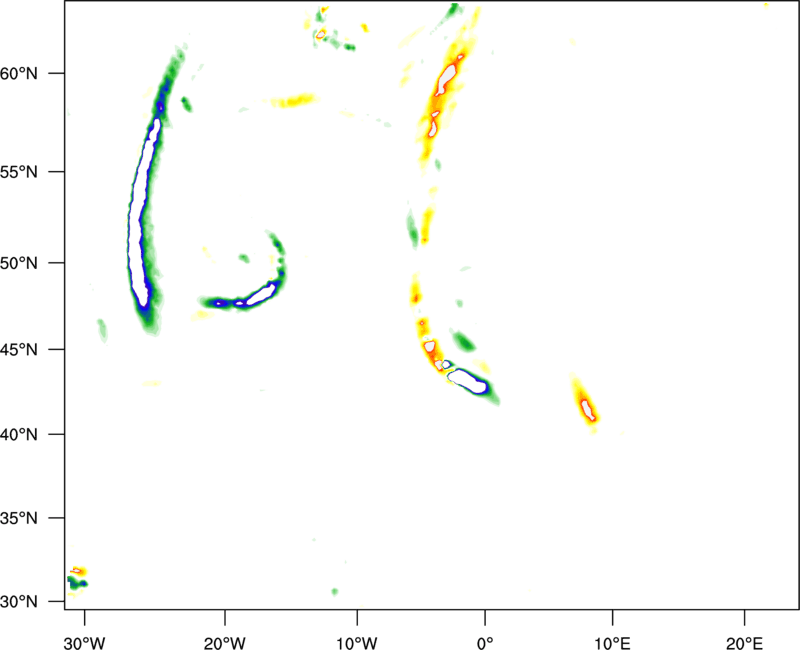Click the 20°E longitude label
Screen dimensions: 800x650
point(744,643)
